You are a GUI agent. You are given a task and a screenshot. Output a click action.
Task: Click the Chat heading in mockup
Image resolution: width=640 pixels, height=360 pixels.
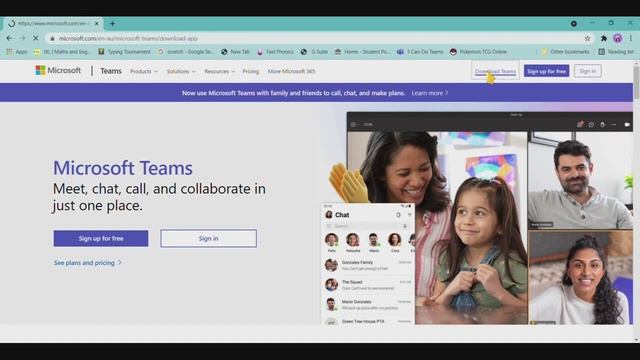[x=342, y=215]
